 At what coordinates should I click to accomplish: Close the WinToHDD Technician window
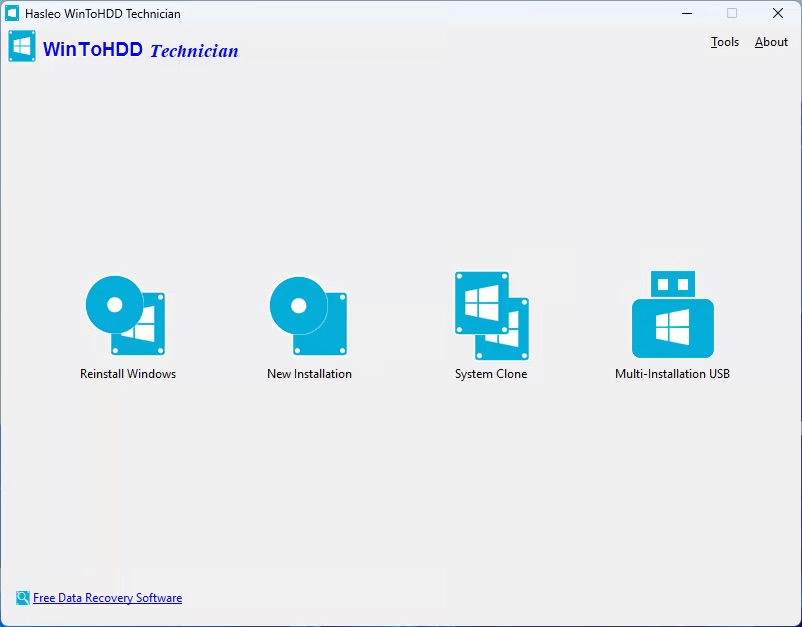click(x=777, y=14)
